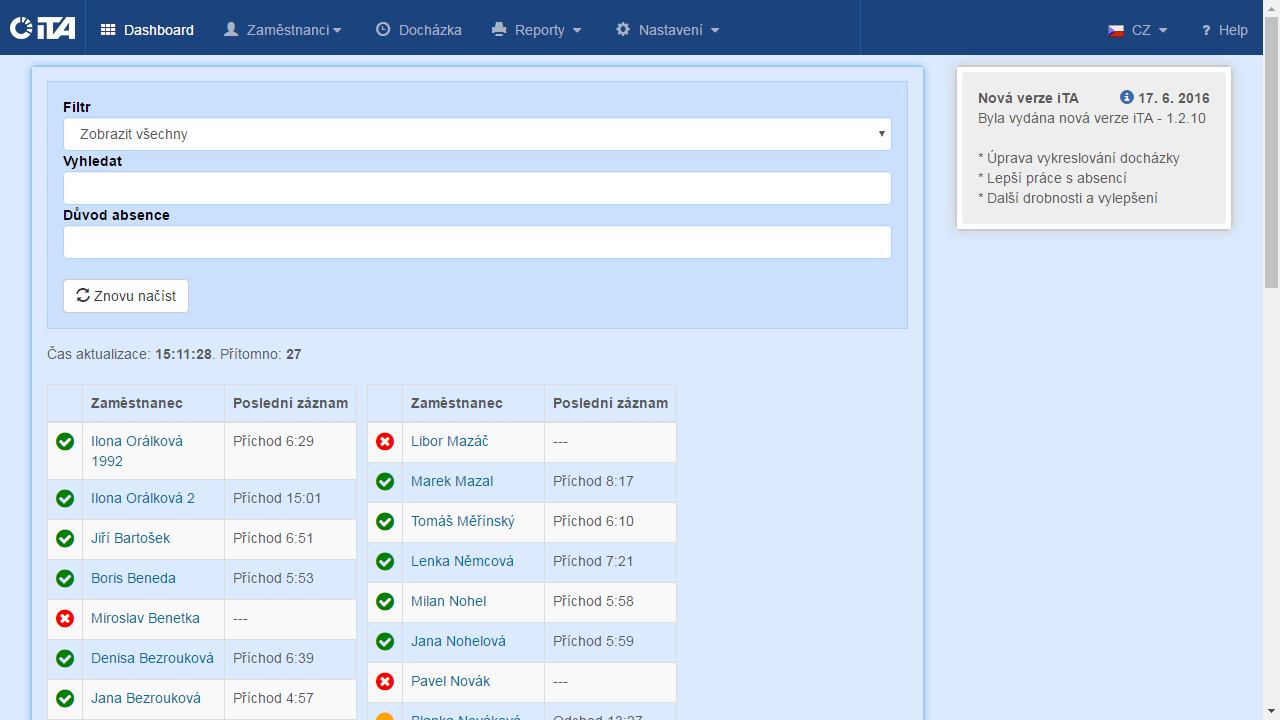
Task: Open the CZ language selector
Action: click(1138, 30)
